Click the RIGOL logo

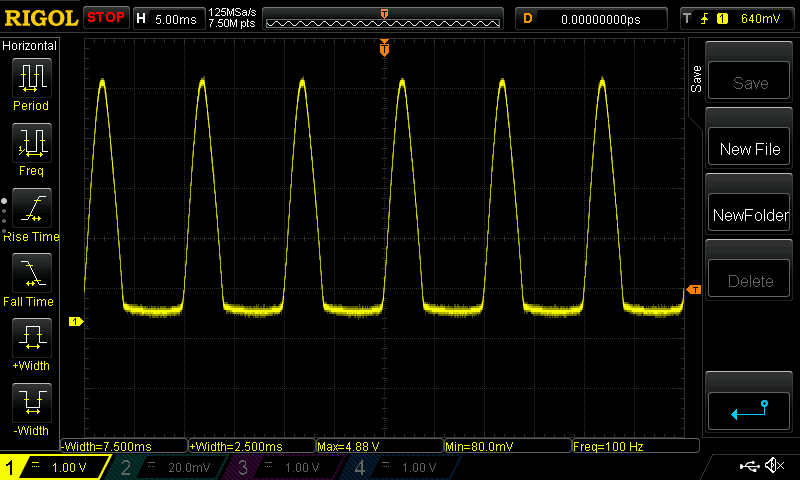click(41, 18)
